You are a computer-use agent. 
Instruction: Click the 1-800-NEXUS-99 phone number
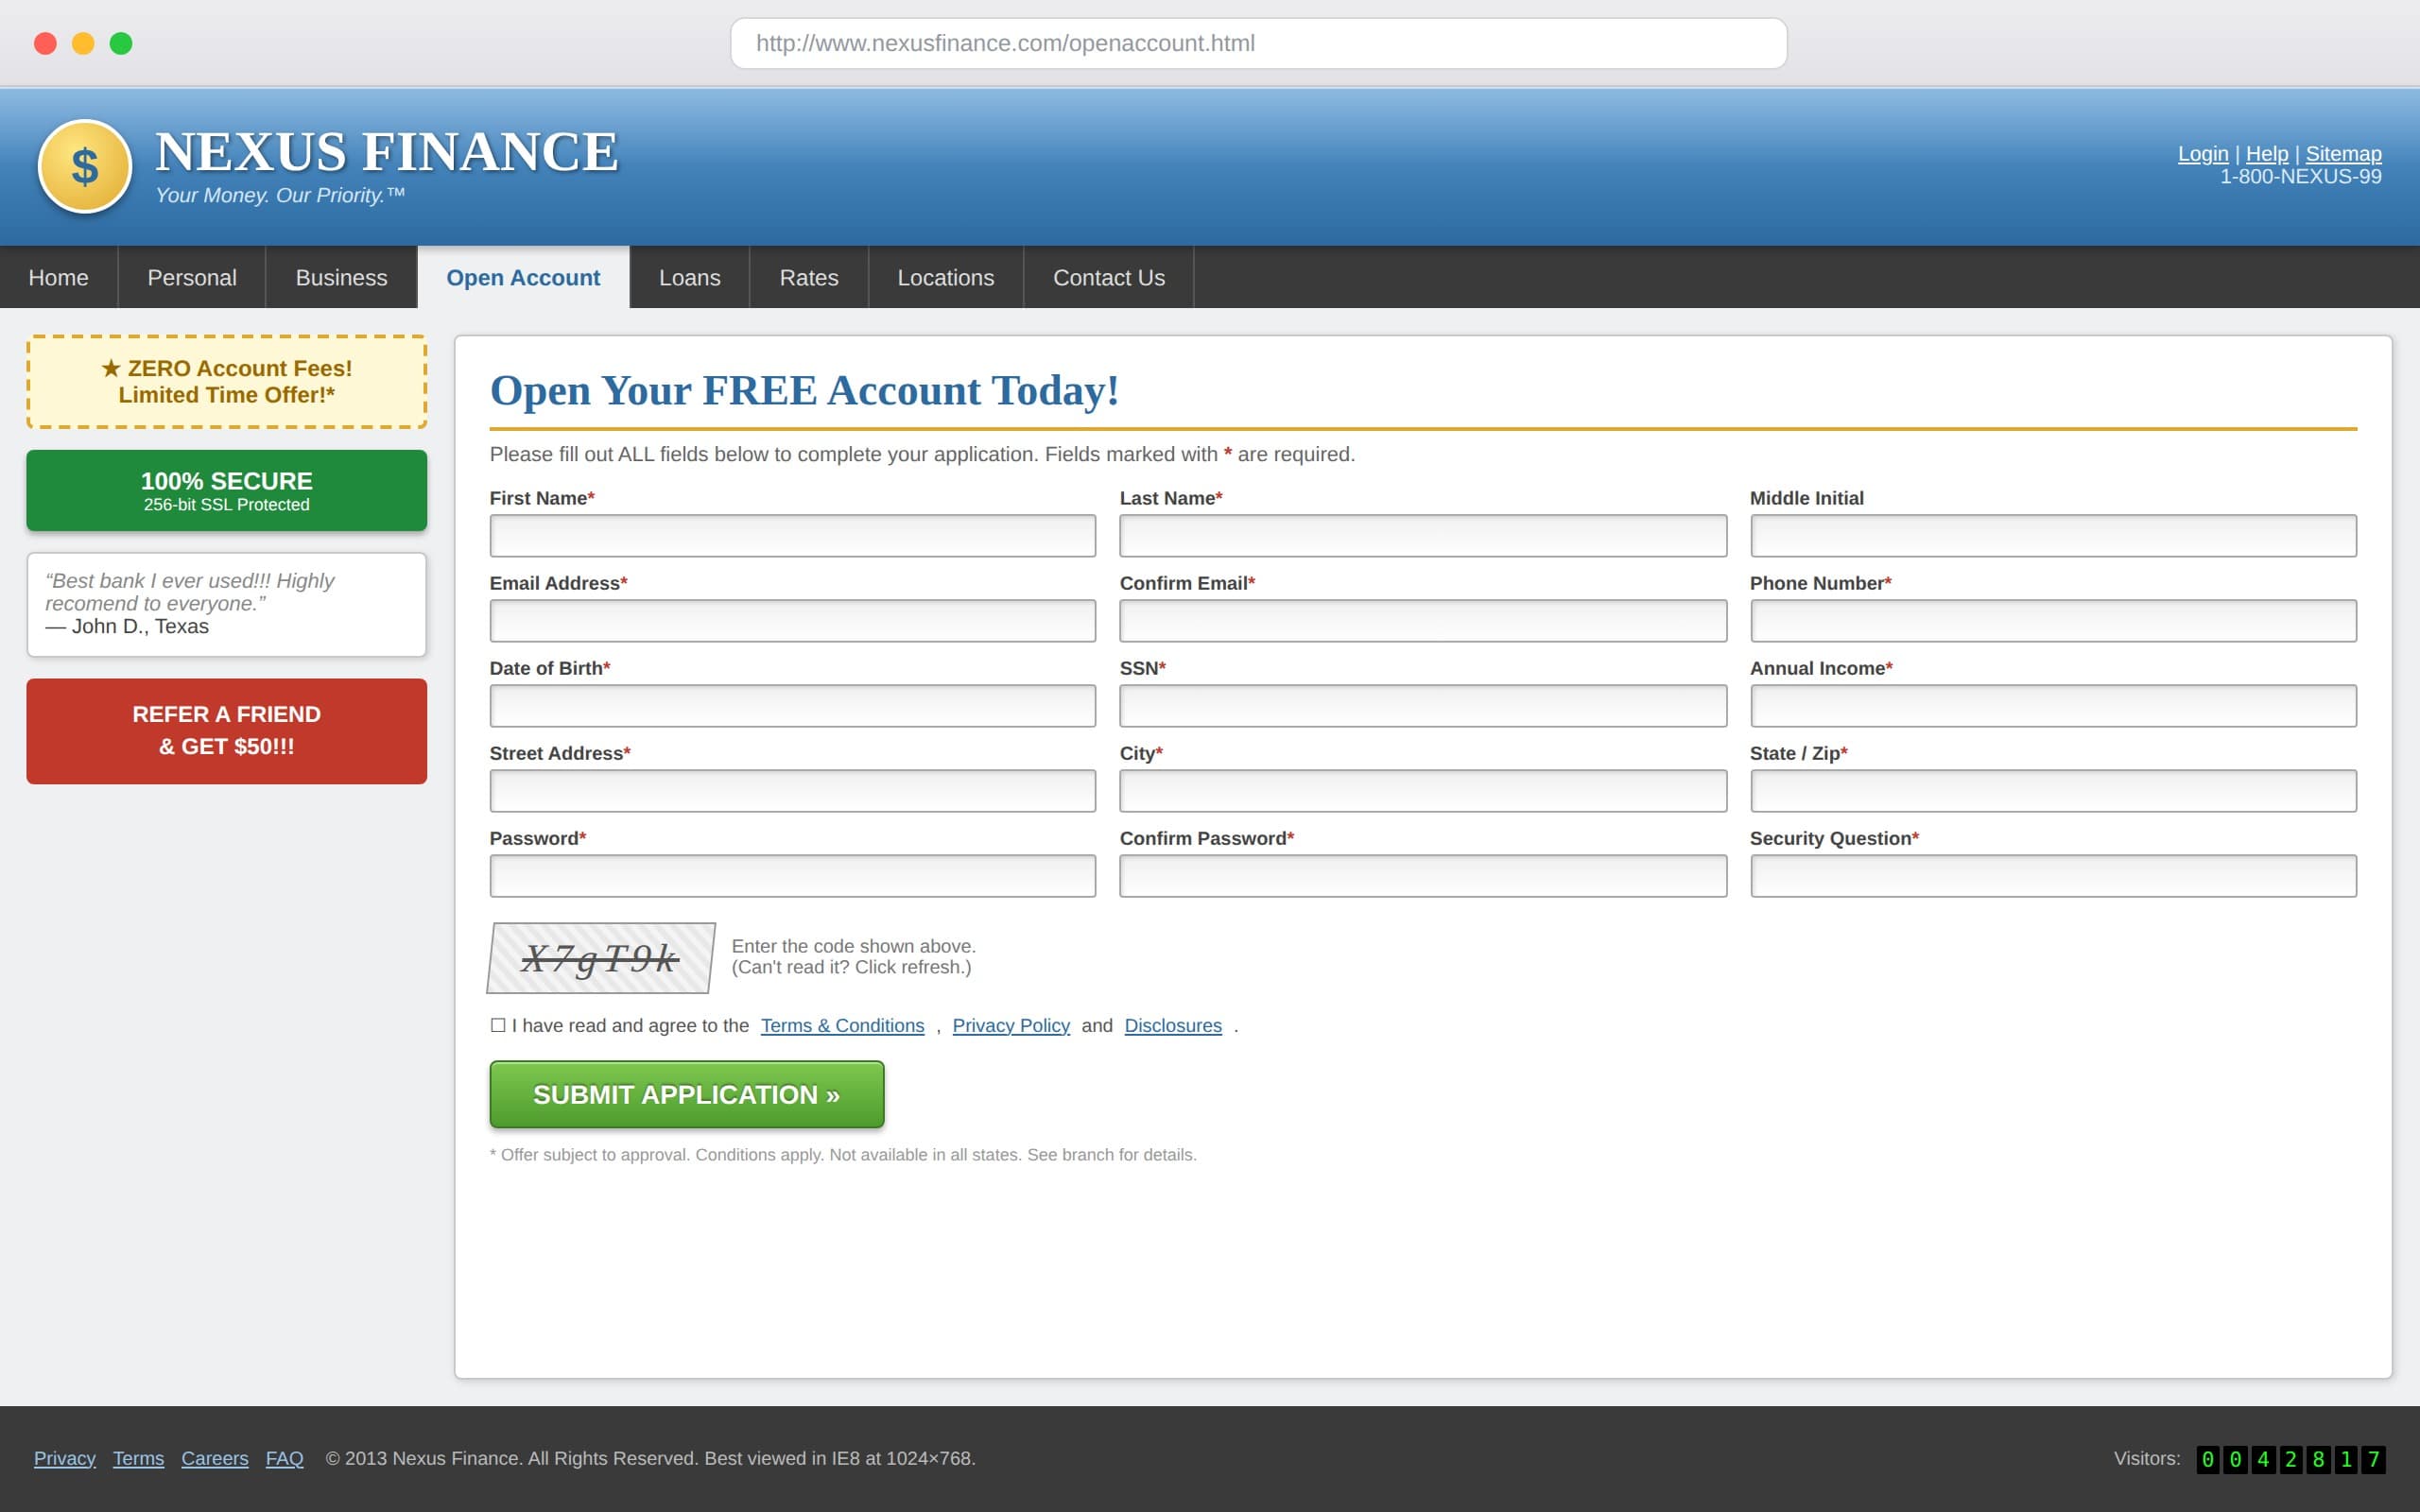click(2301, 177)
